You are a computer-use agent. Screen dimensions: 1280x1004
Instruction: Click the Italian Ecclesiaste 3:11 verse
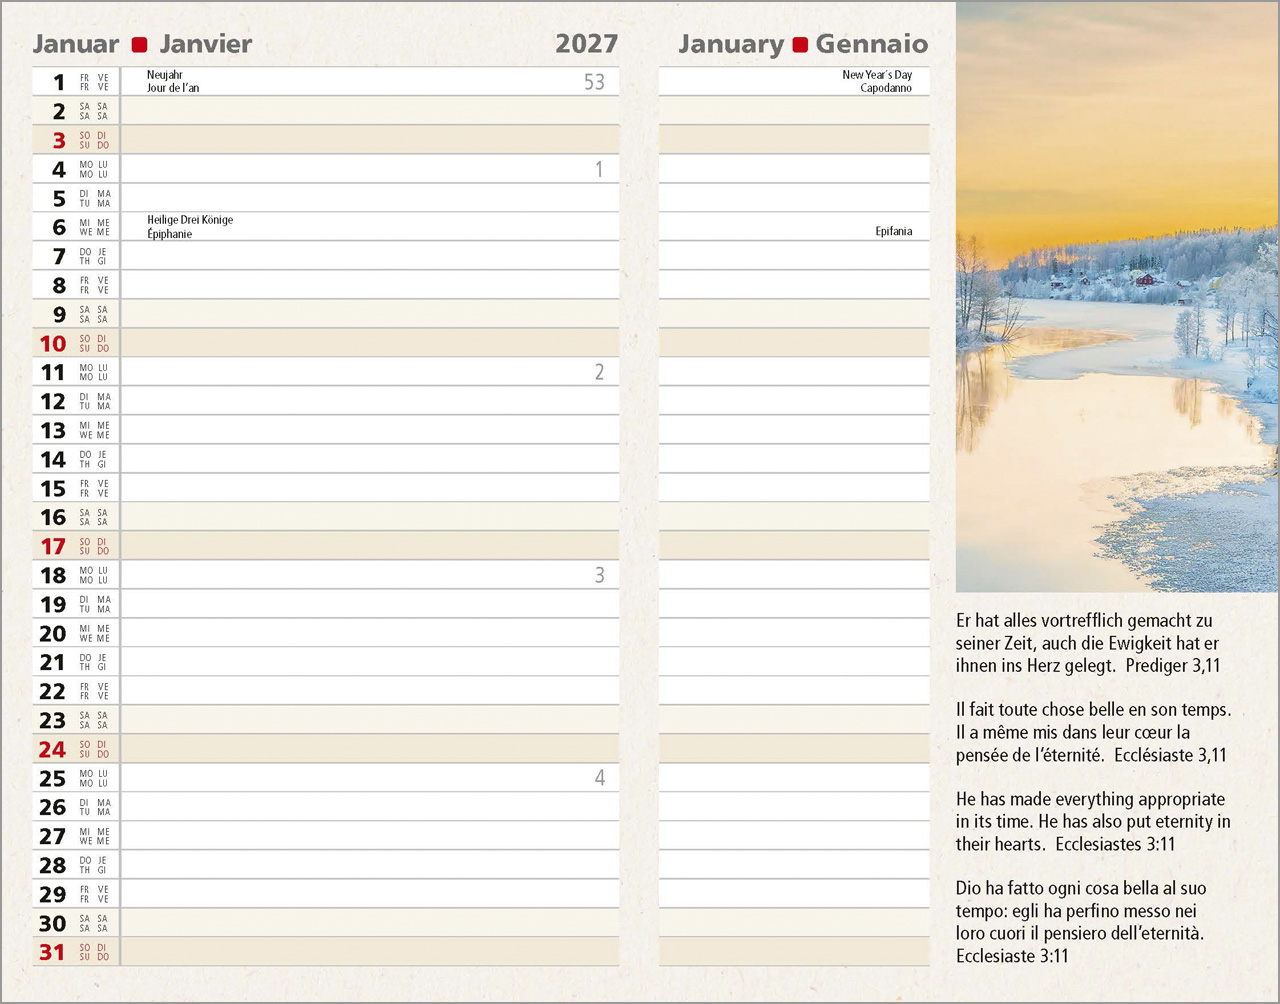click(x=1081, y=922)
